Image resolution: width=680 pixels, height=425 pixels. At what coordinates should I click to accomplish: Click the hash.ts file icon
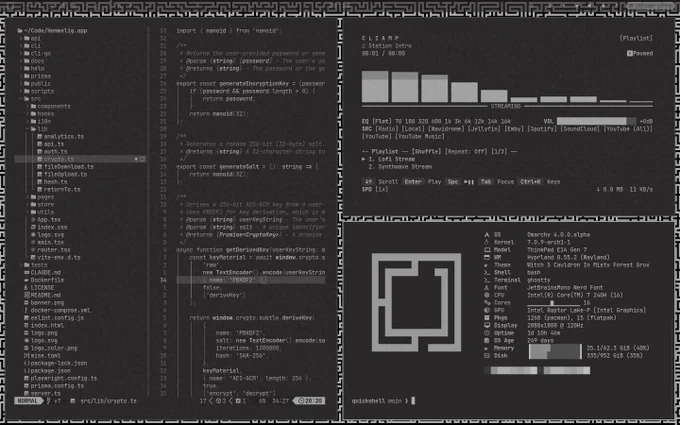coord(39,182)
